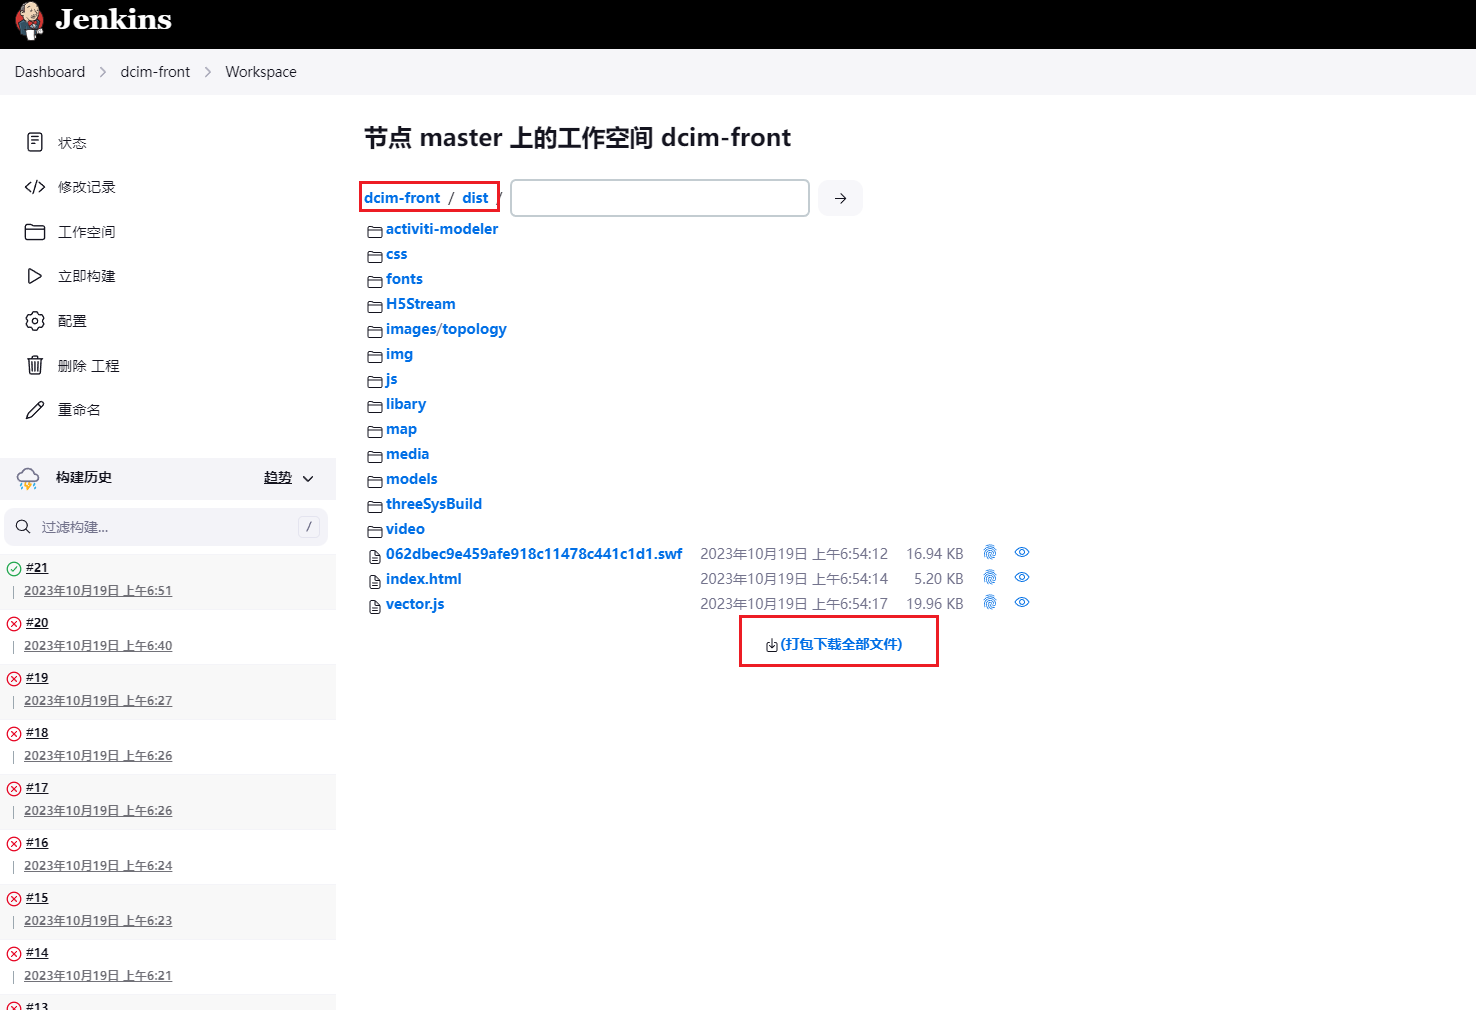This screenshot has width=1476, height=1010.
Task: Click the play triangle build icon
Action: coord(35,276)
